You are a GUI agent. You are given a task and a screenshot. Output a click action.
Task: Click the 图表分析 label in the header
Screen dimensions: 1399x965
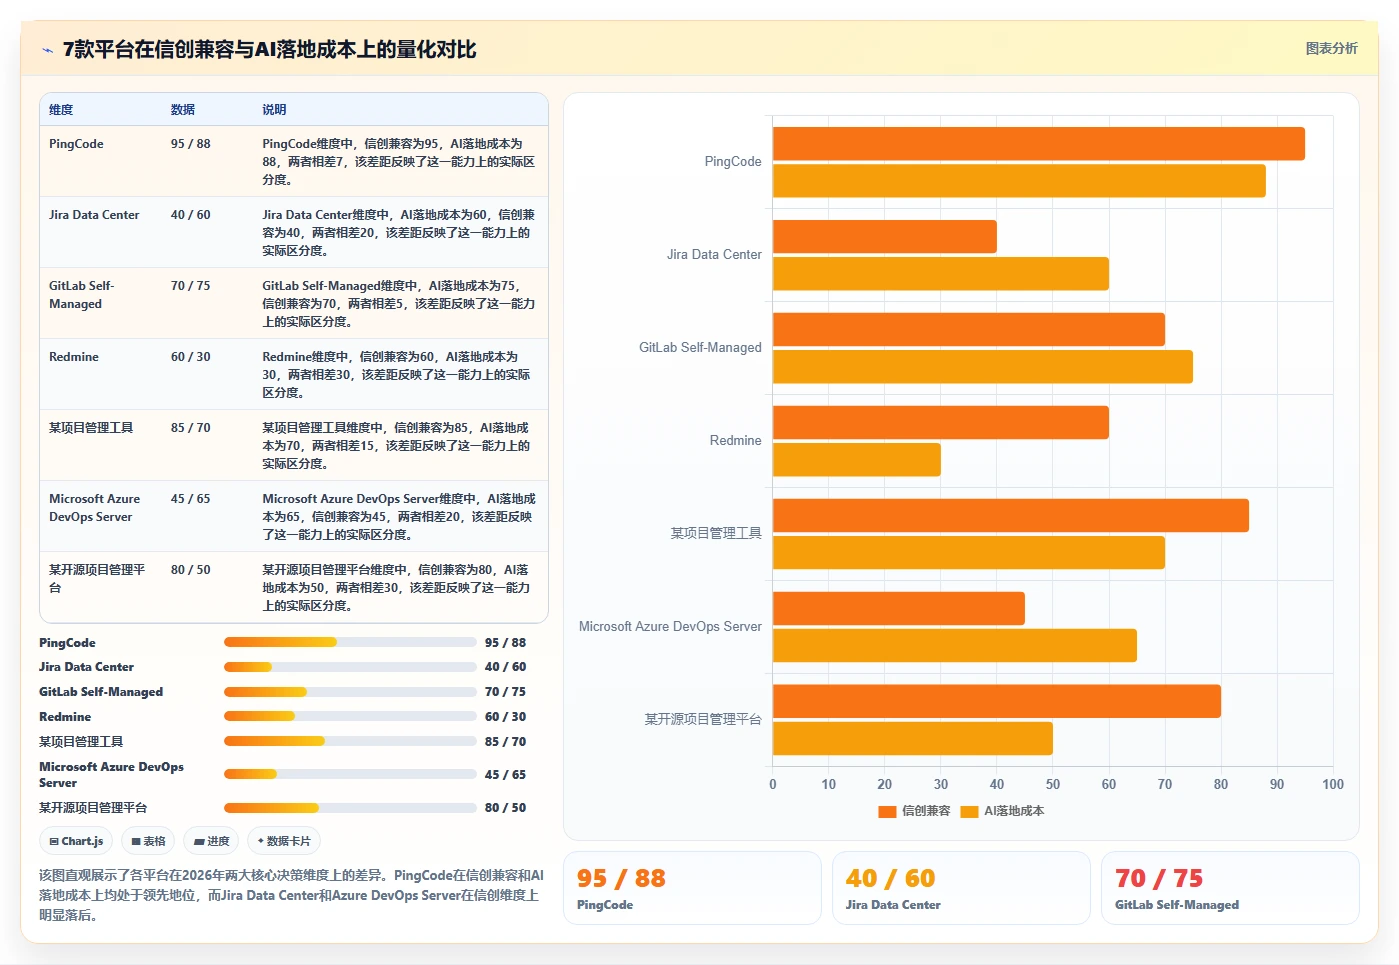pyautogui.click(x=1331, y=48)
